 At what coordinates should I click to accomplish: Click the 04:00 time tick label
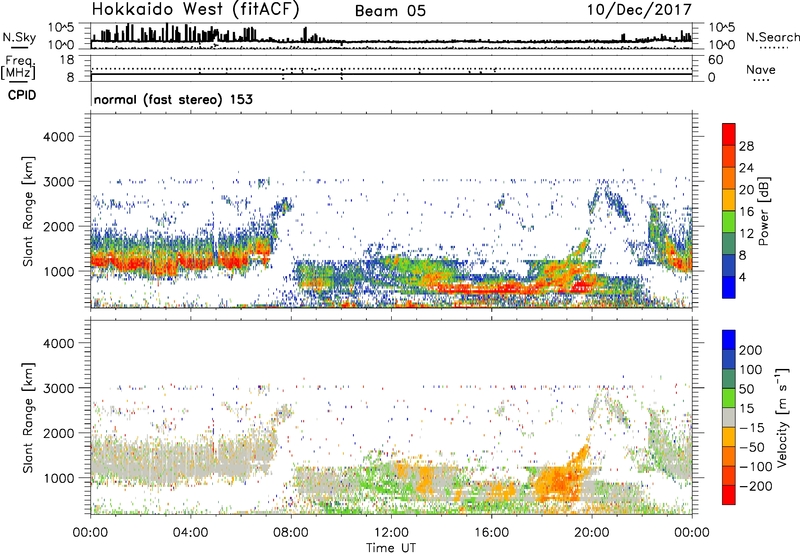click(191, 533)
